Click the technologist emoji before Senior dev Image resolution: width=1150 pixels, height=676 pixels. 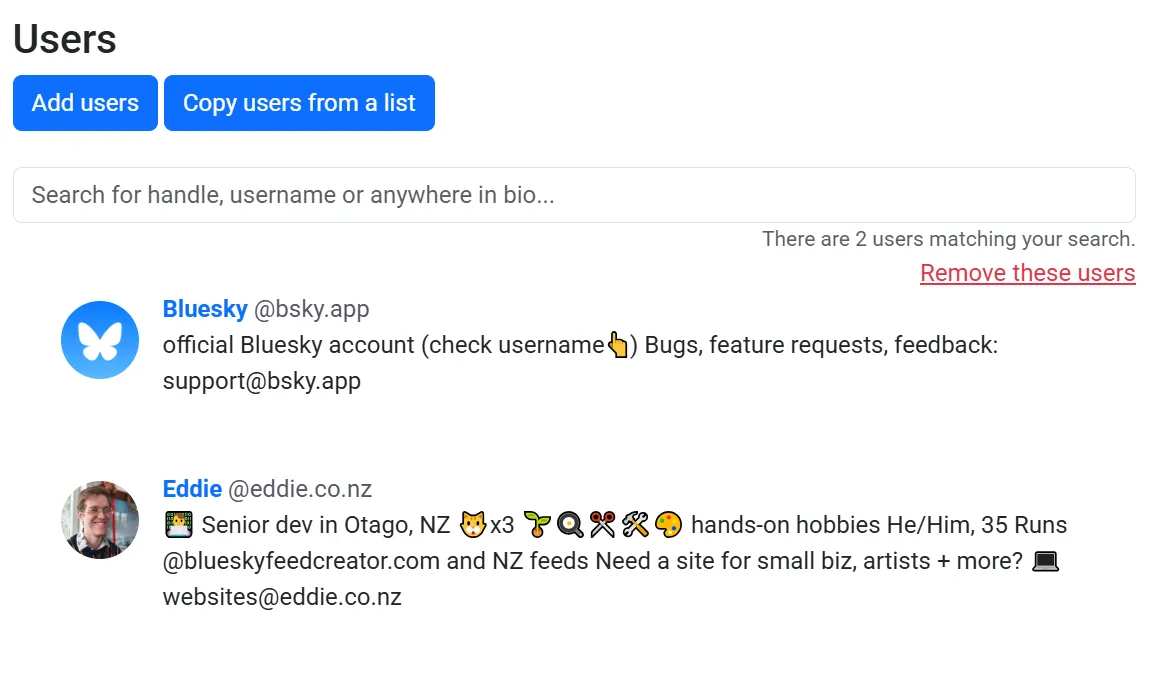click(178, 525)
